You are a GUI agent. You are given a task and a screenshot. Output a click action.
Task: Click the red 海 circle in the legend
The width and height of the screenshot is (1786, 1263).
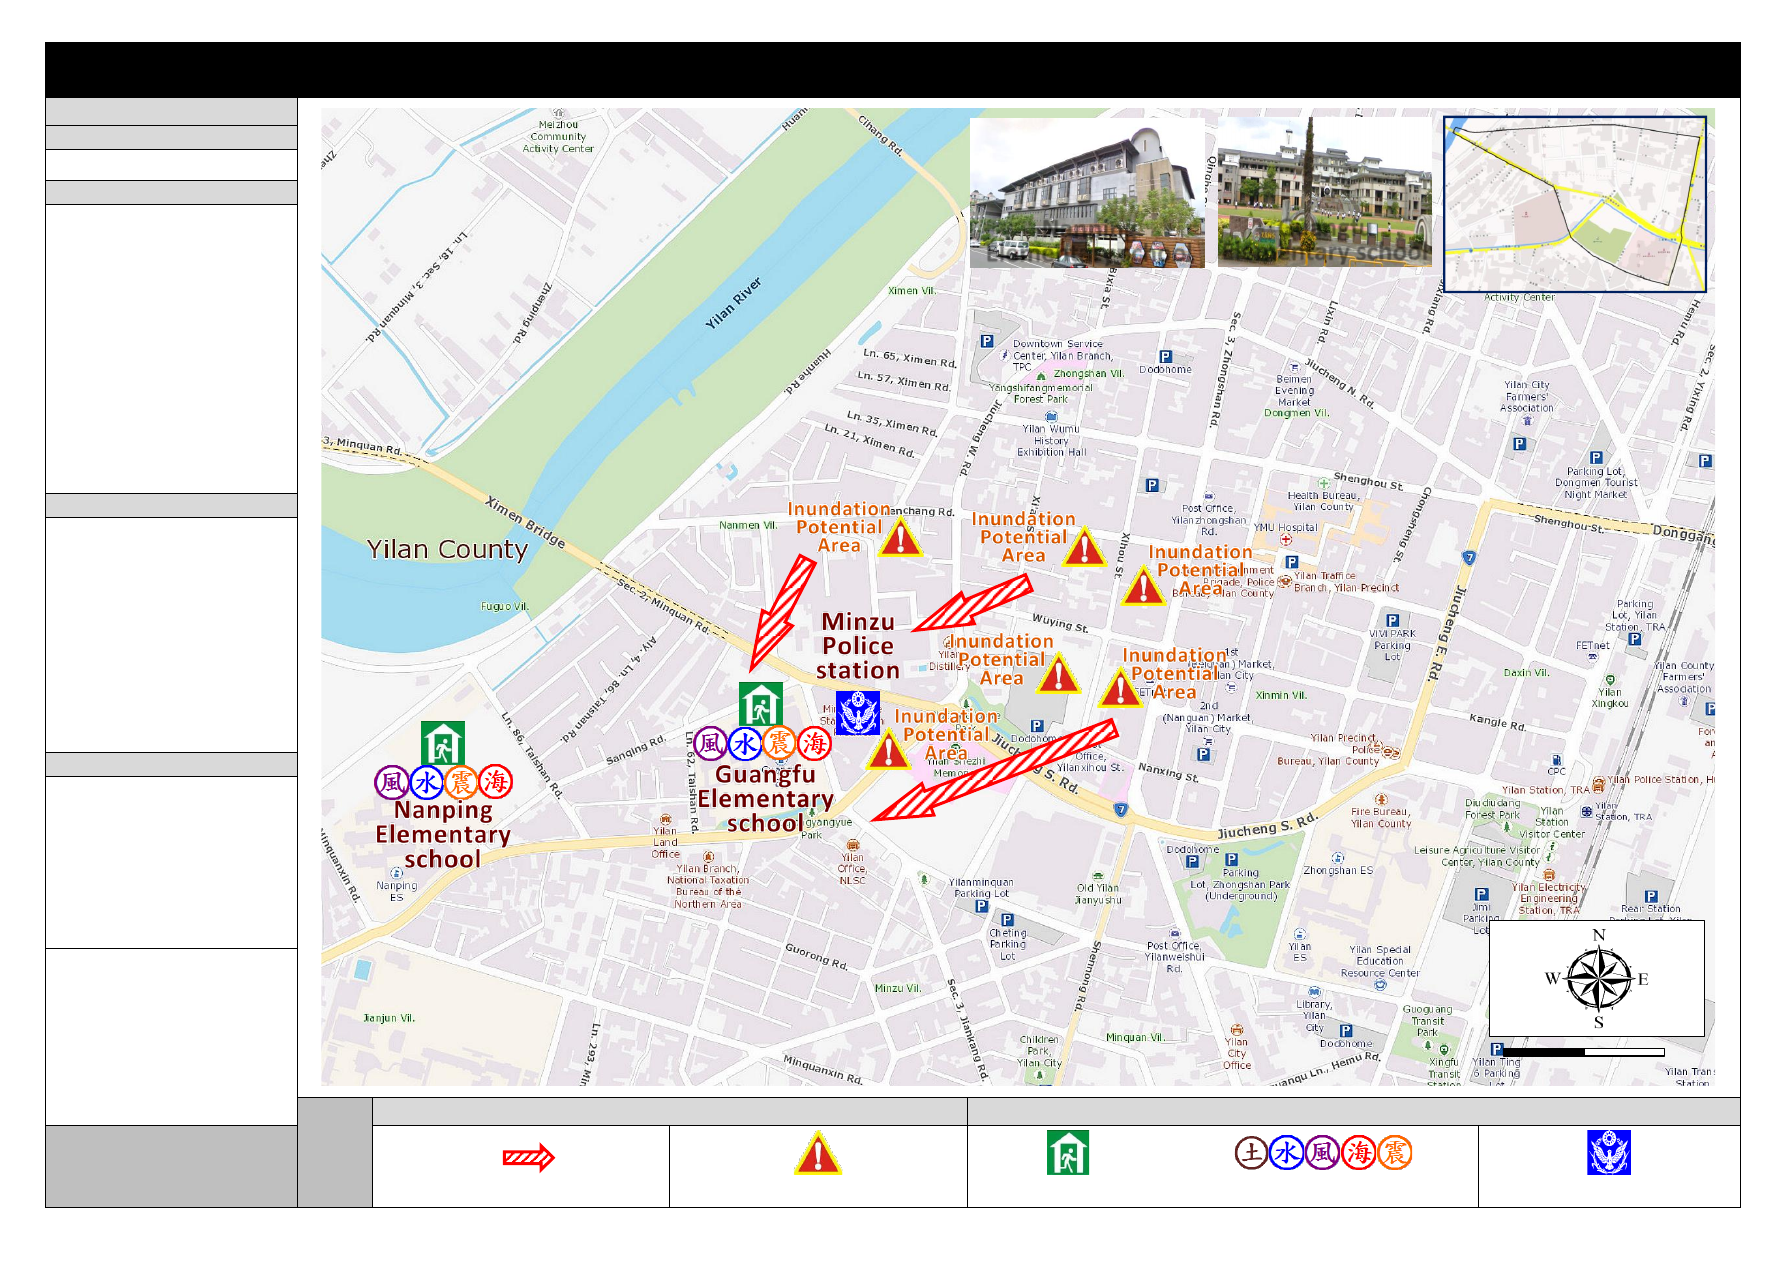(x=1358, y=1153)
